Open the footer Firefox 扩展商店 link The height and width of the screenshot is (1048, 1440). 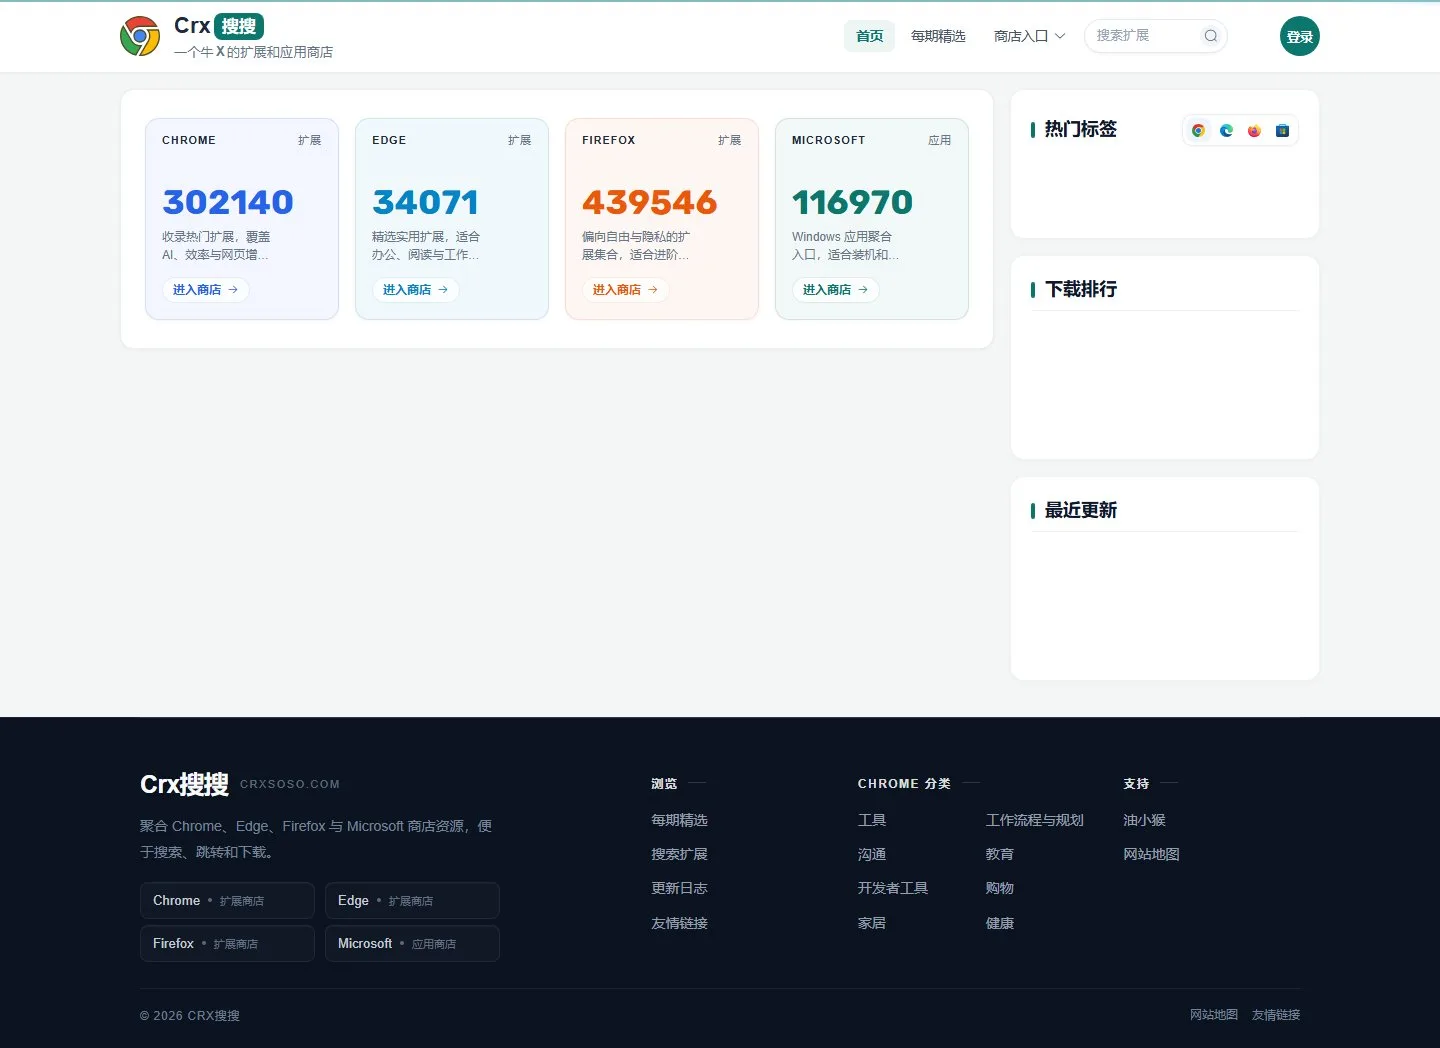click(227, 944)
